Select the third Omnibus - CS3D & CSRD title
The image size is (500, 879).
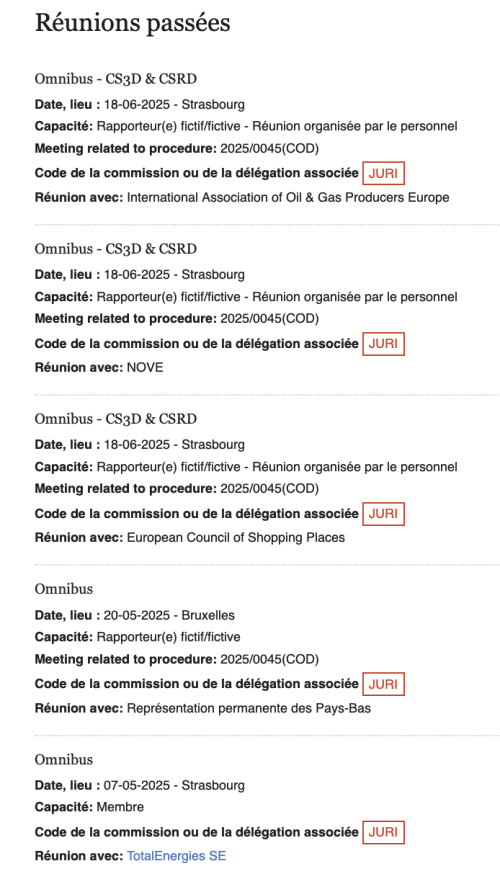click(116, 419)
